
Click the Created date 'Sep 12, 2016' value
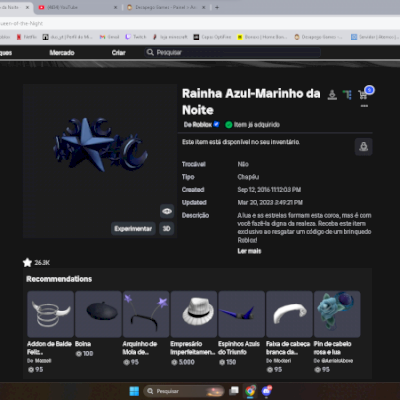(x=269, y=190)
